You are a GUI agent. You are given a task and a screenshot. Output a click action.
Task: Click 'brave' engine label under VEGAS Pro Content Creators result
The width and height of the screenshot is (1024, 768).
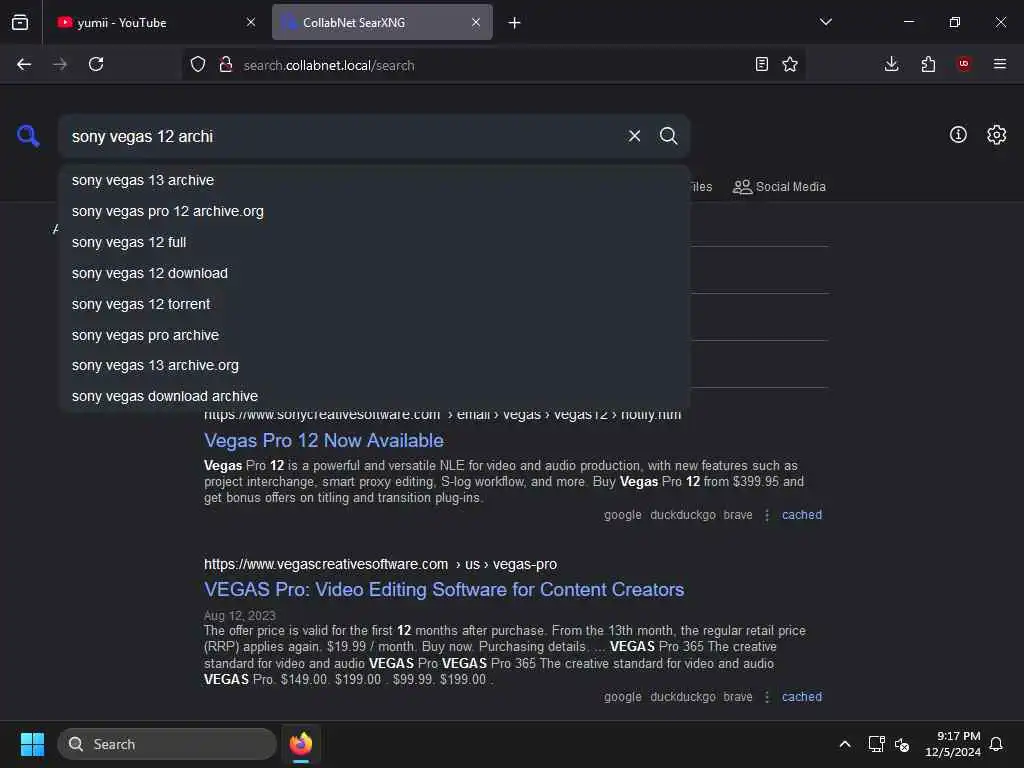738,697
